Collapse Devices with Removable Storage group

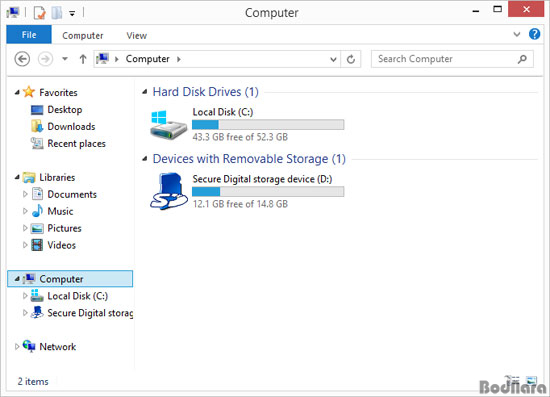click(x=145, y=159)
